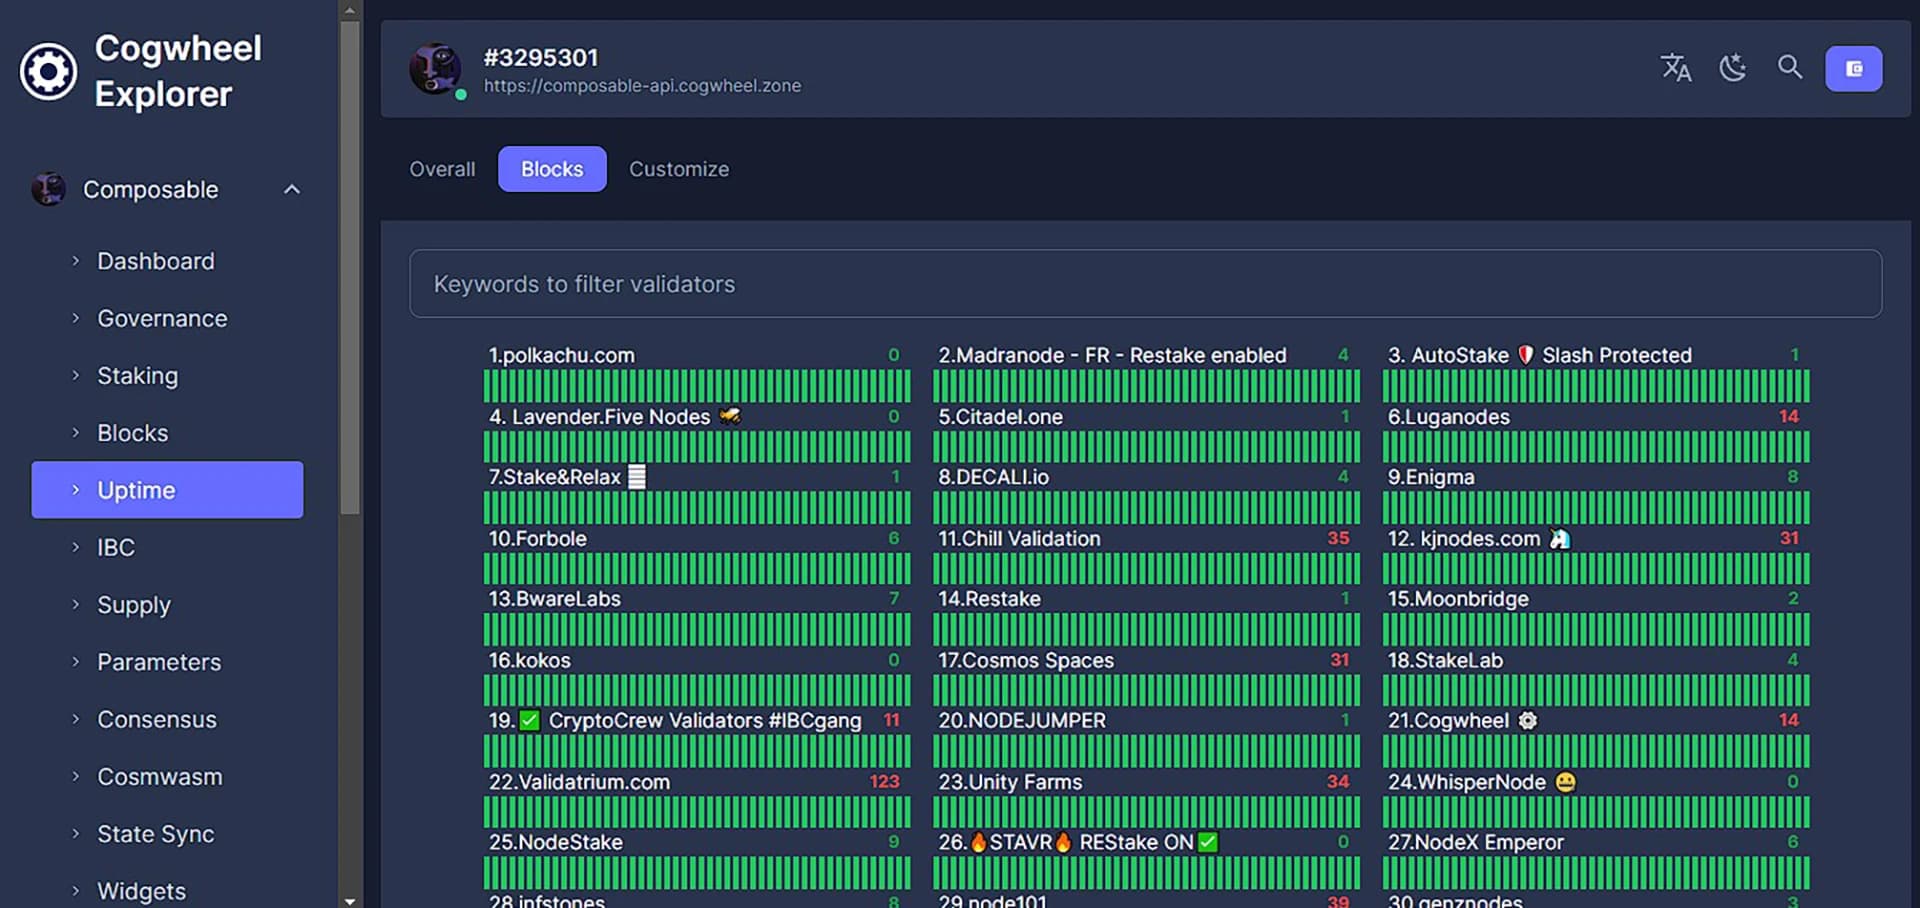
Task: Switch to the Customize tab
Action: 679,169
